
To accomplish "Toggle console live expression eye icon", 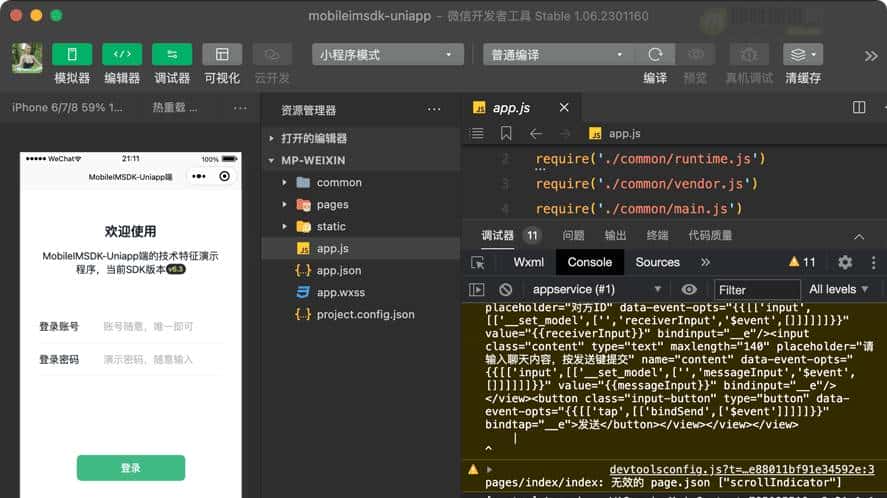I will point(688,290).
